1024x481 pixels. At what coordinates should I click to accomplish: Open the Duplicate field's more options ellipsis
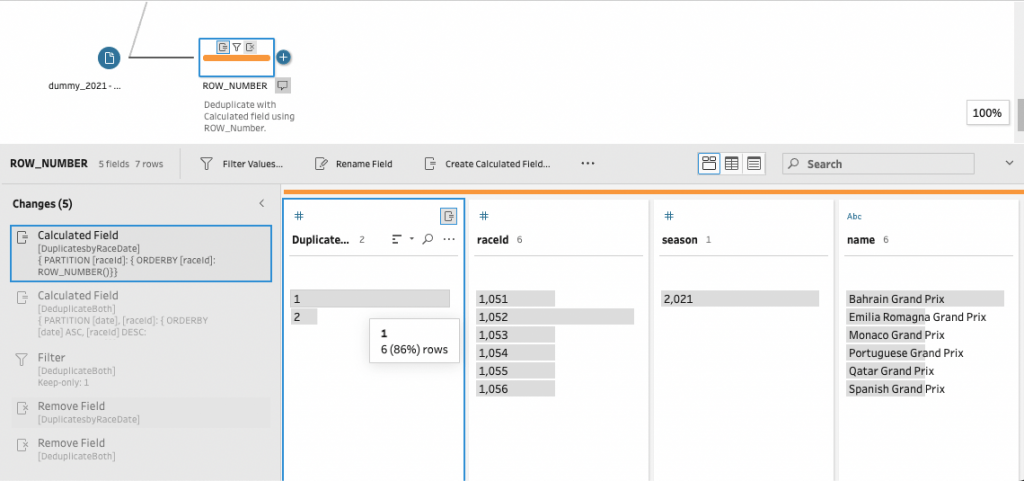click(449, 240)
